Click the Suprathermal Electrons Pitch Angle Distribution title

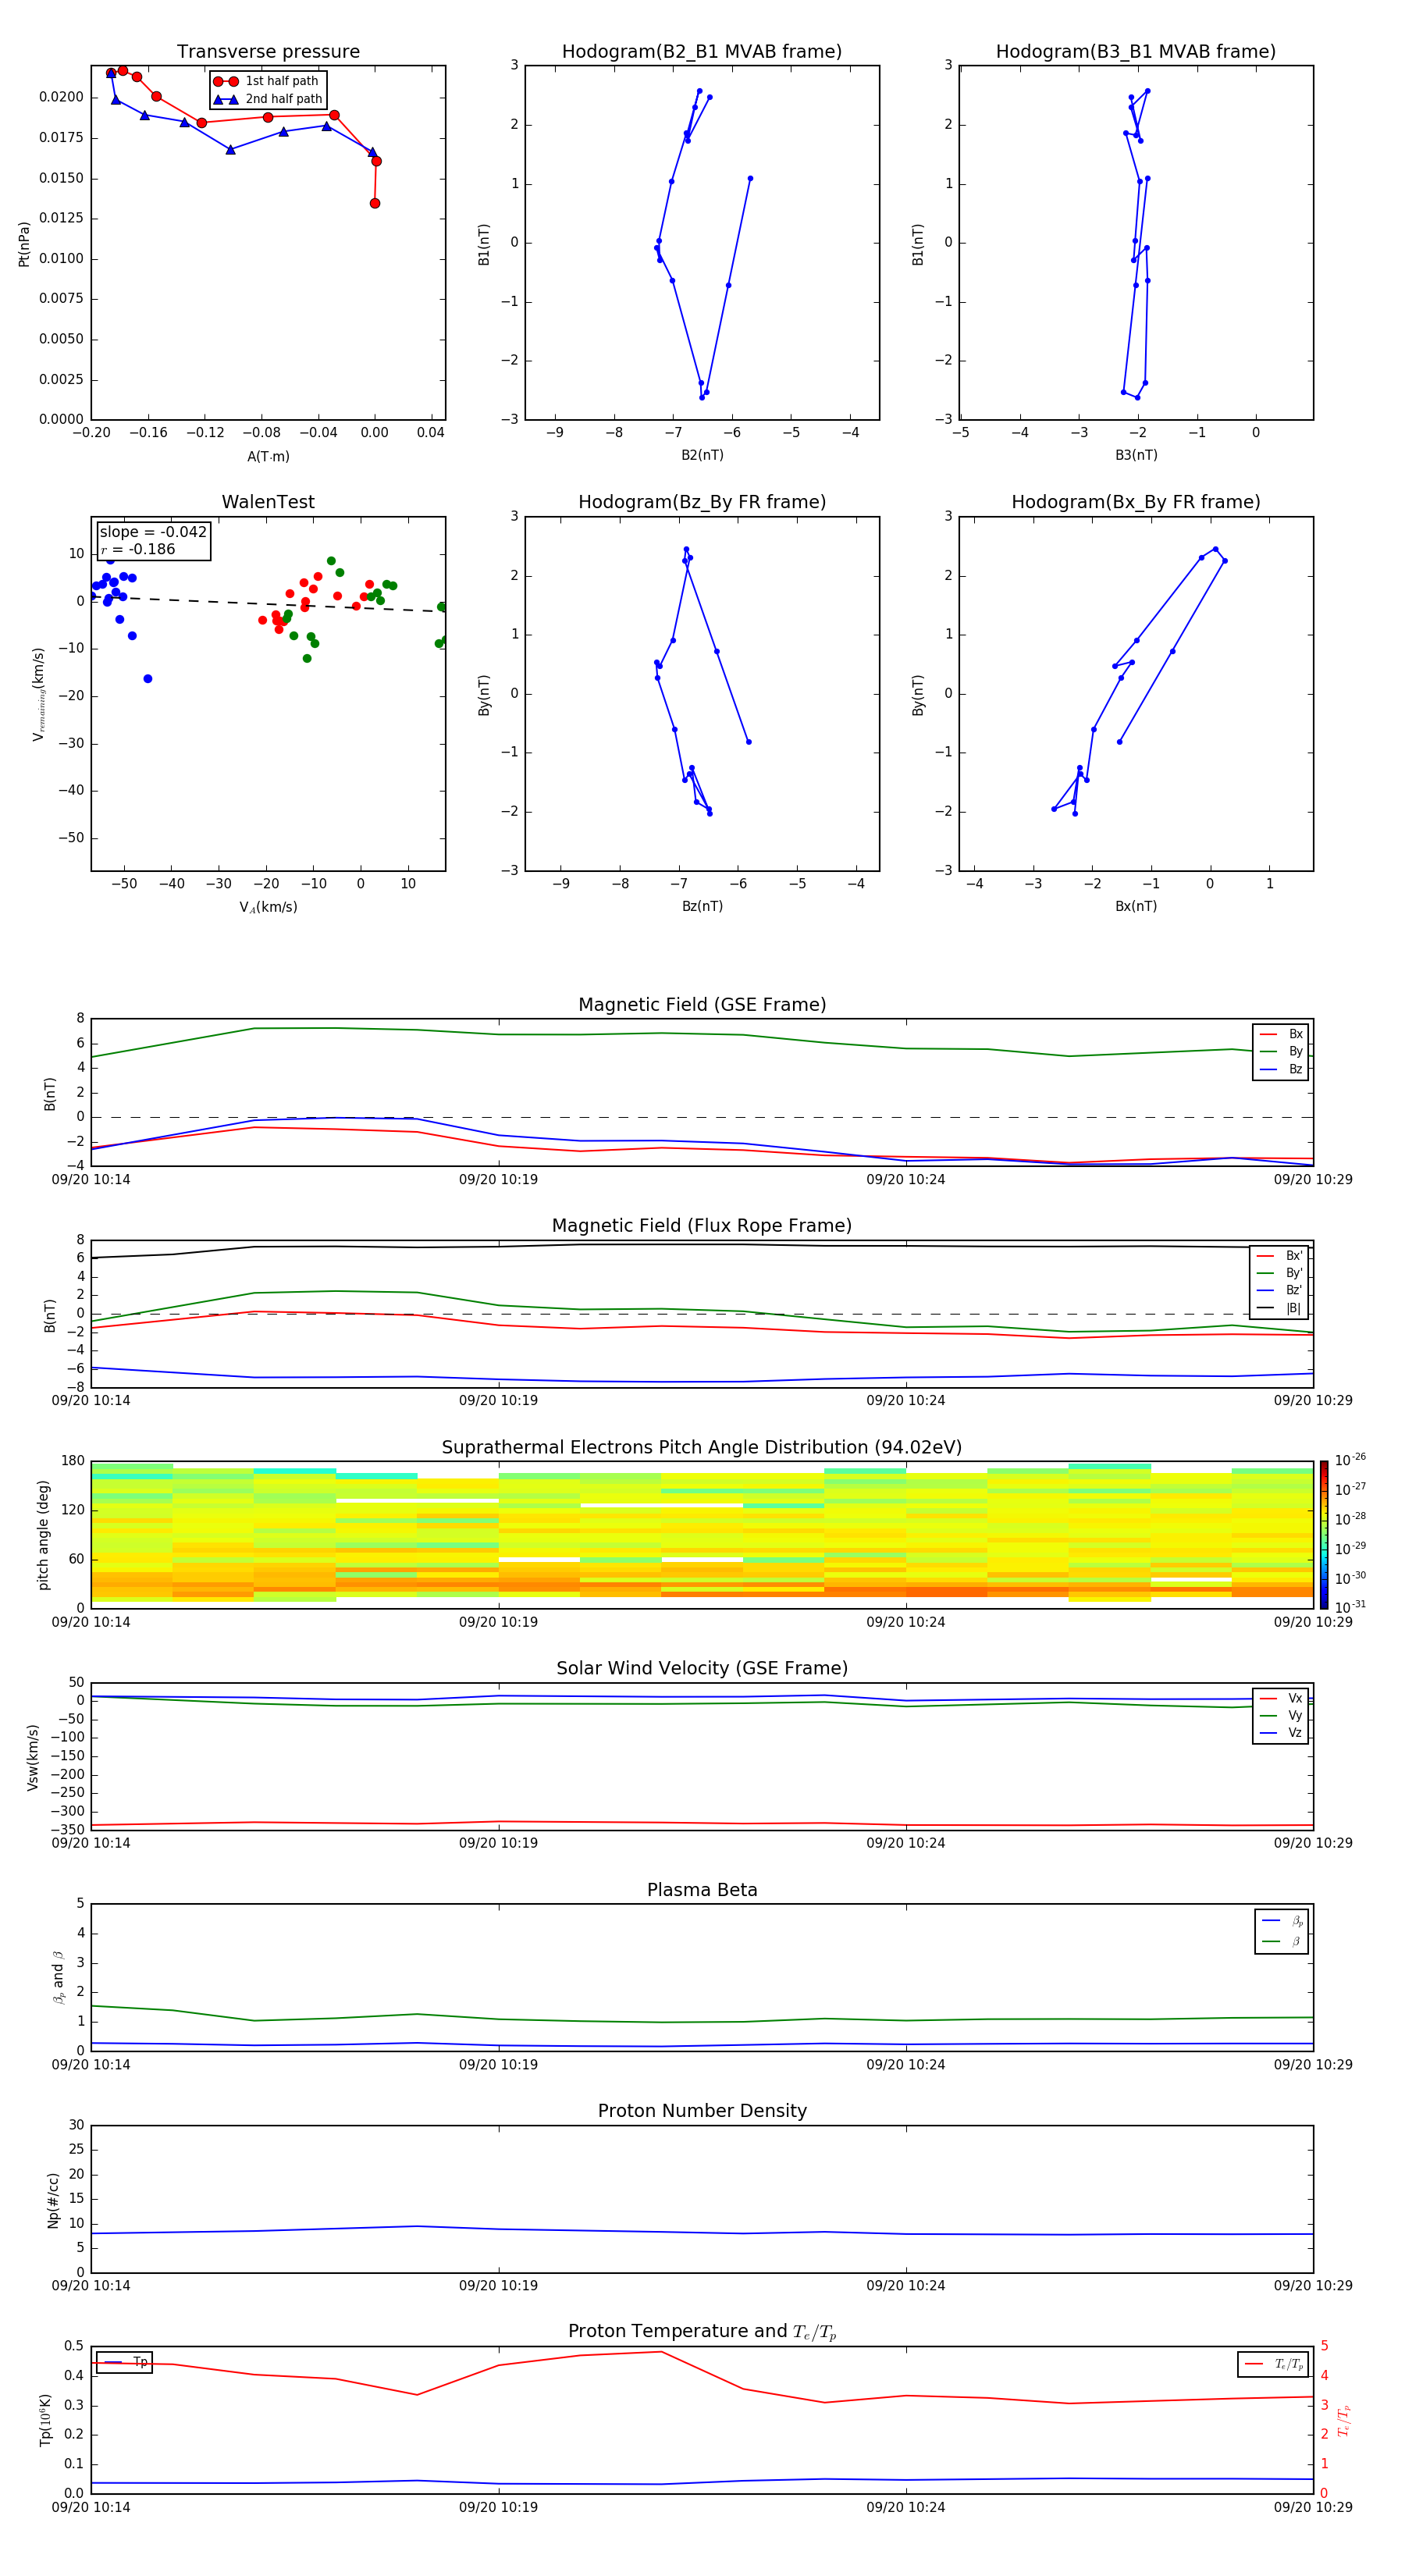702,1448
